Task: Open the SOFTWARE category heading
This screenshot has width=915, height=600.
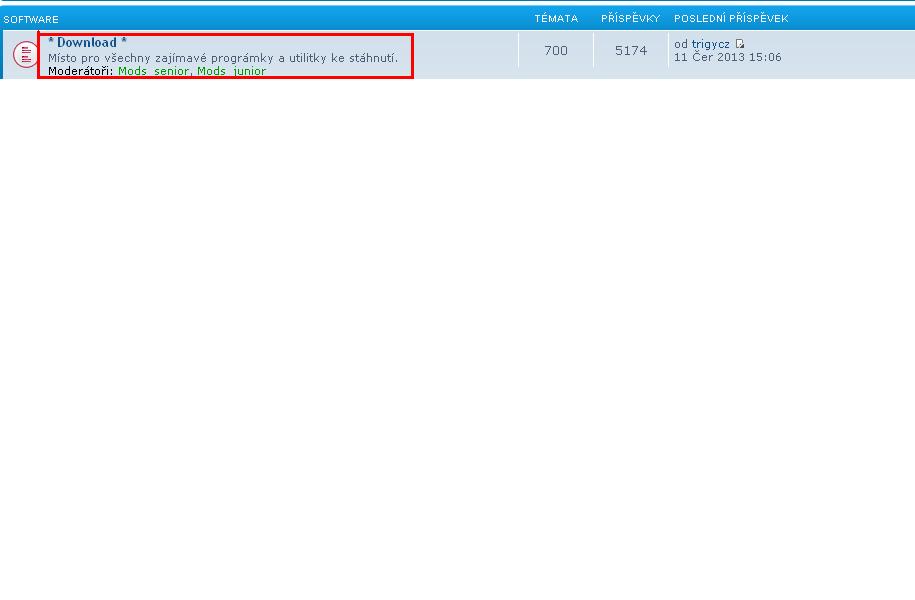Action: [31, 19]
